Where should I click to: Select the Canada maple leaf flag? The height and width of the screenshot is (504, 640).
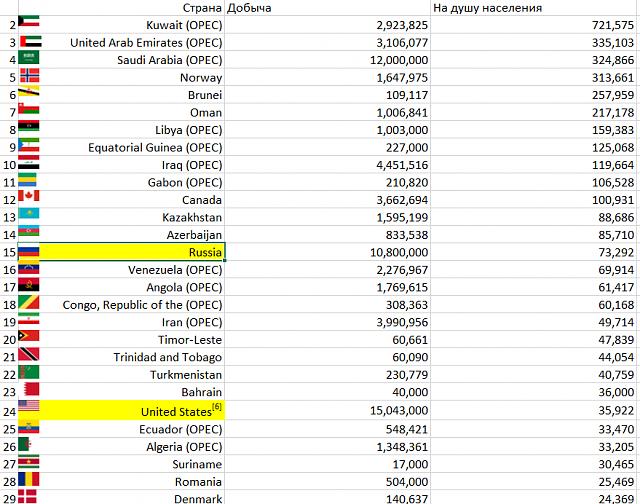29,195
